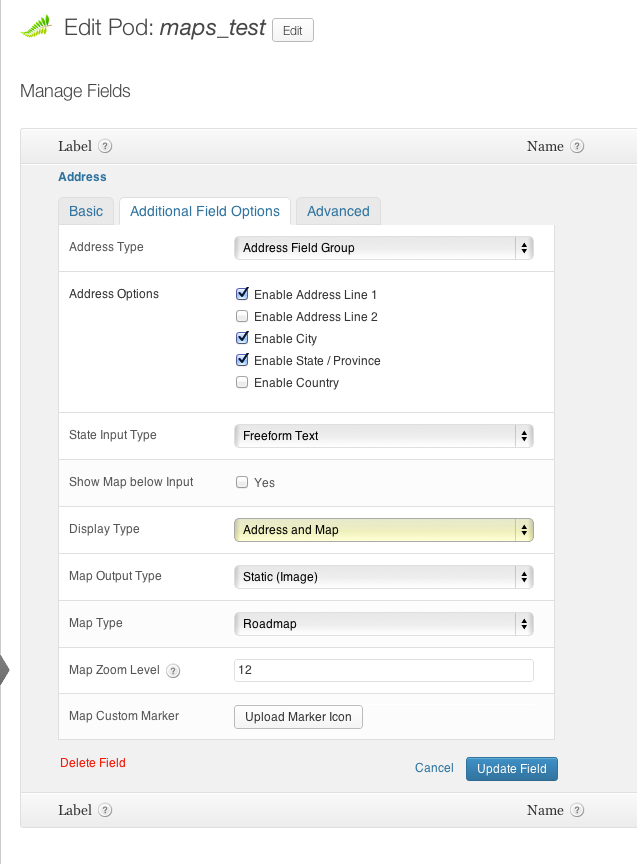Click the Map Zoom Level input field
Screen dimensions: 637x864
click(x=383, y=670)
